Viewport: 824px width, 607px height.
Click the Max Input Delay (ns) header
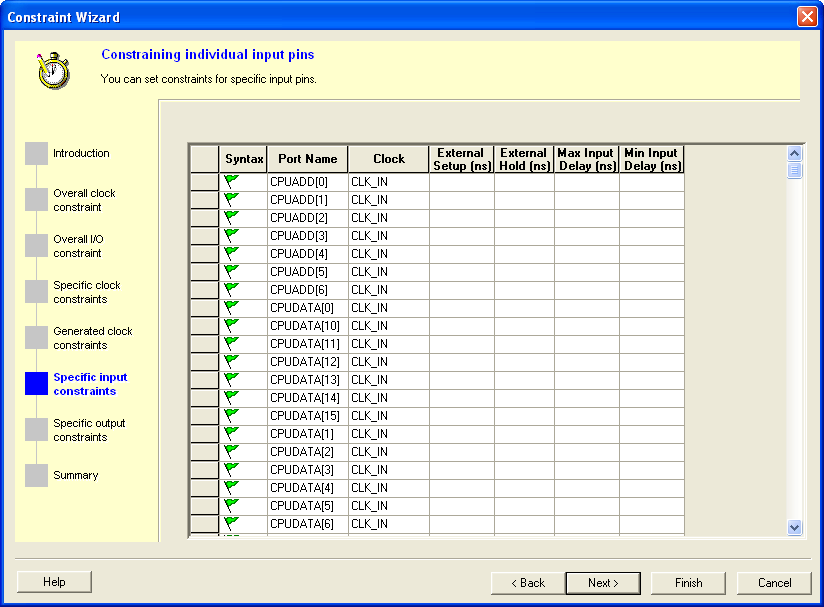coord(586,159)
